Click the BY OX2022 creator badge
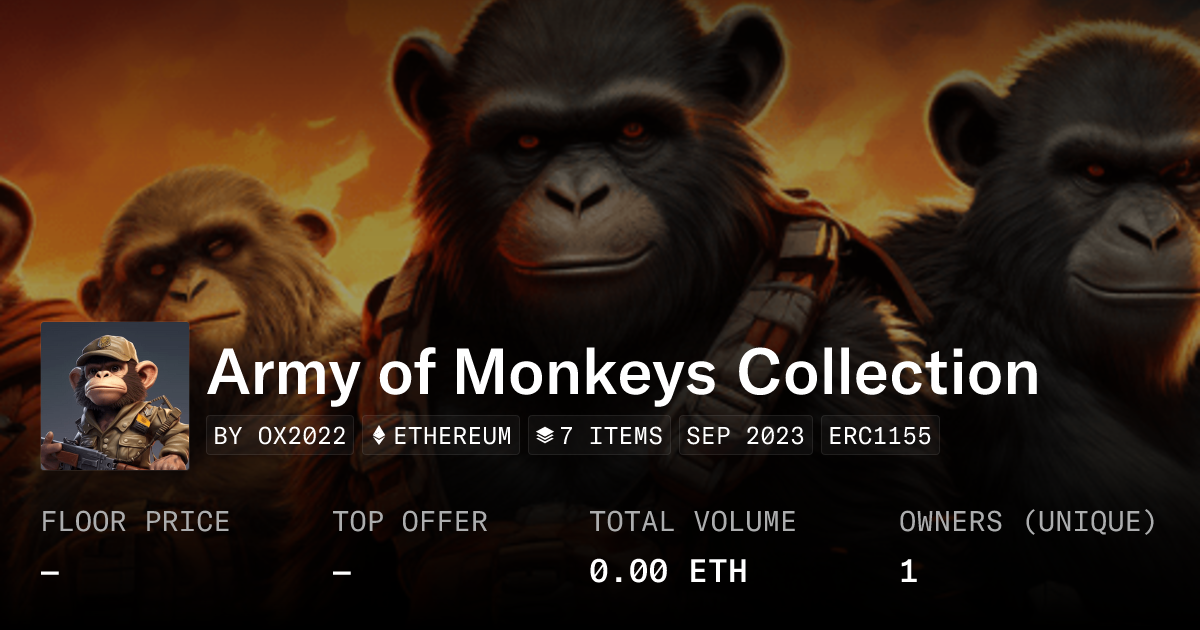 [280, 436]
